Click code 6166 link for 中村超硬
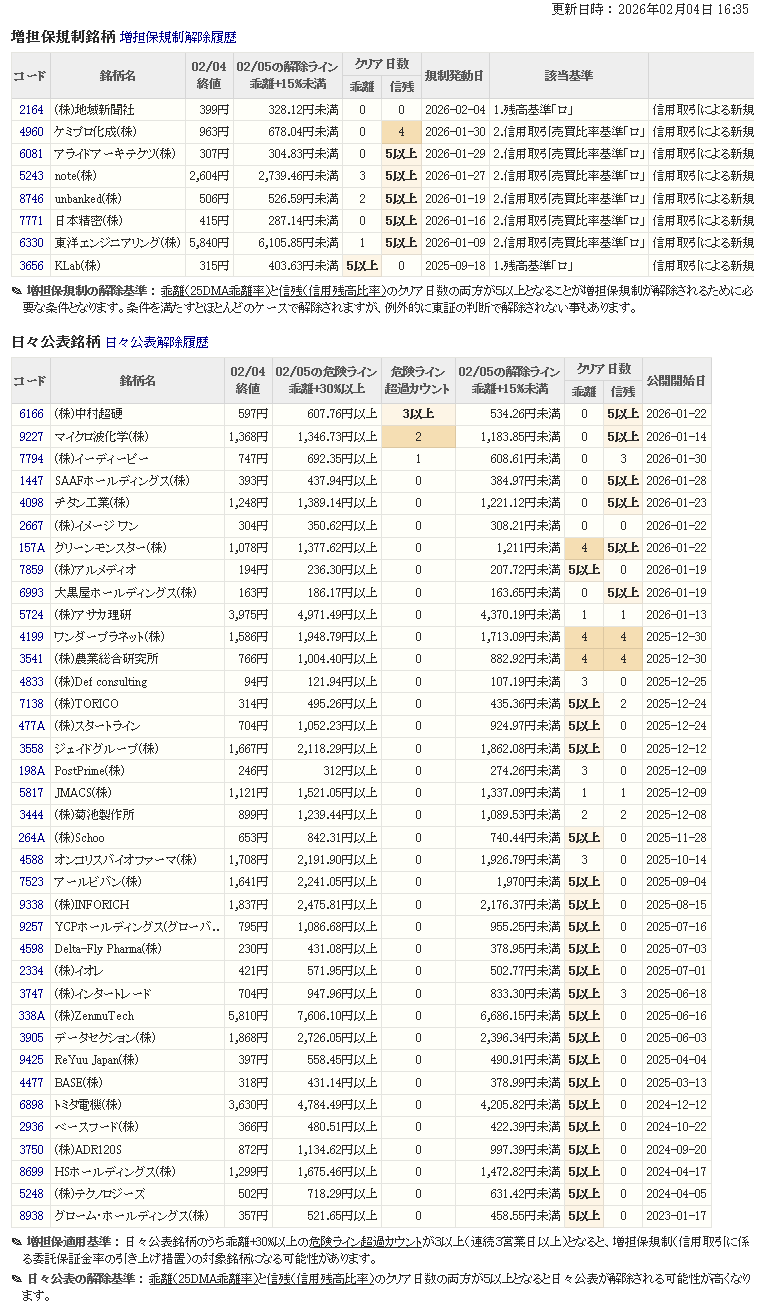761x1310 pixels. pyautogui.click(x=31, y=414)
